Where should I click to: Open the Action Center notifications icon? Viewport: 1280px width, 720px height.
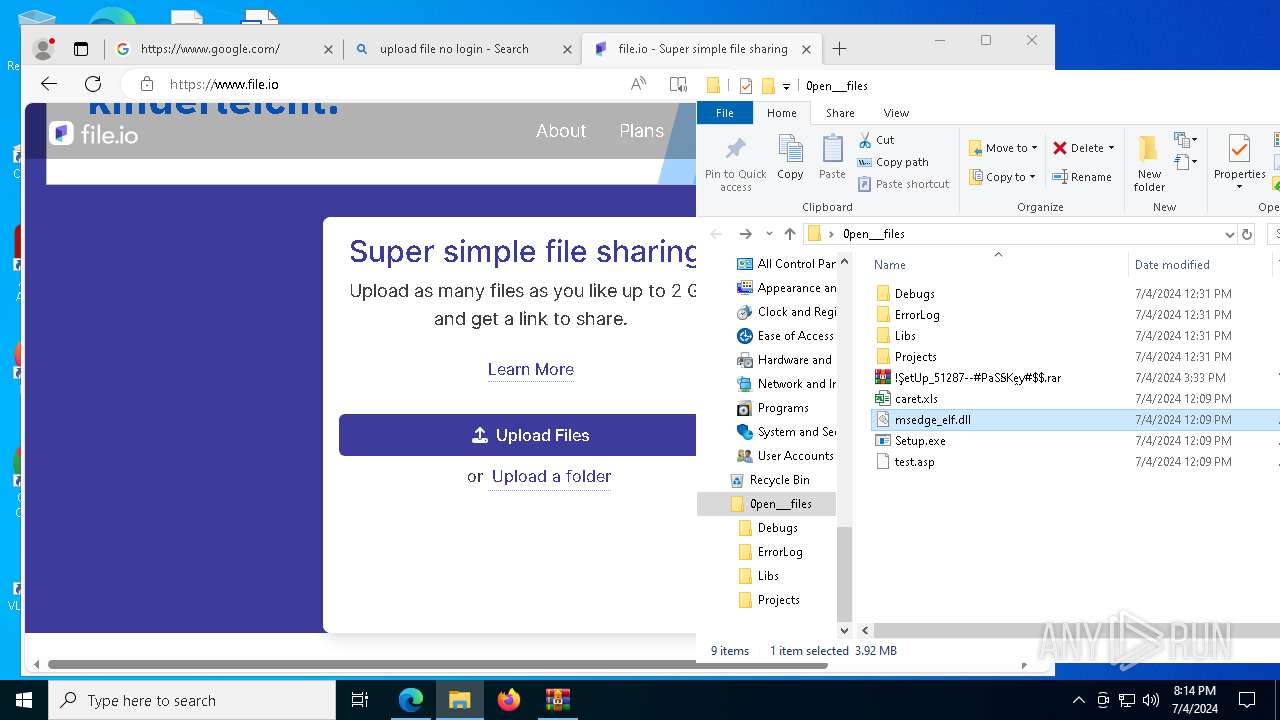(1247, 700)
